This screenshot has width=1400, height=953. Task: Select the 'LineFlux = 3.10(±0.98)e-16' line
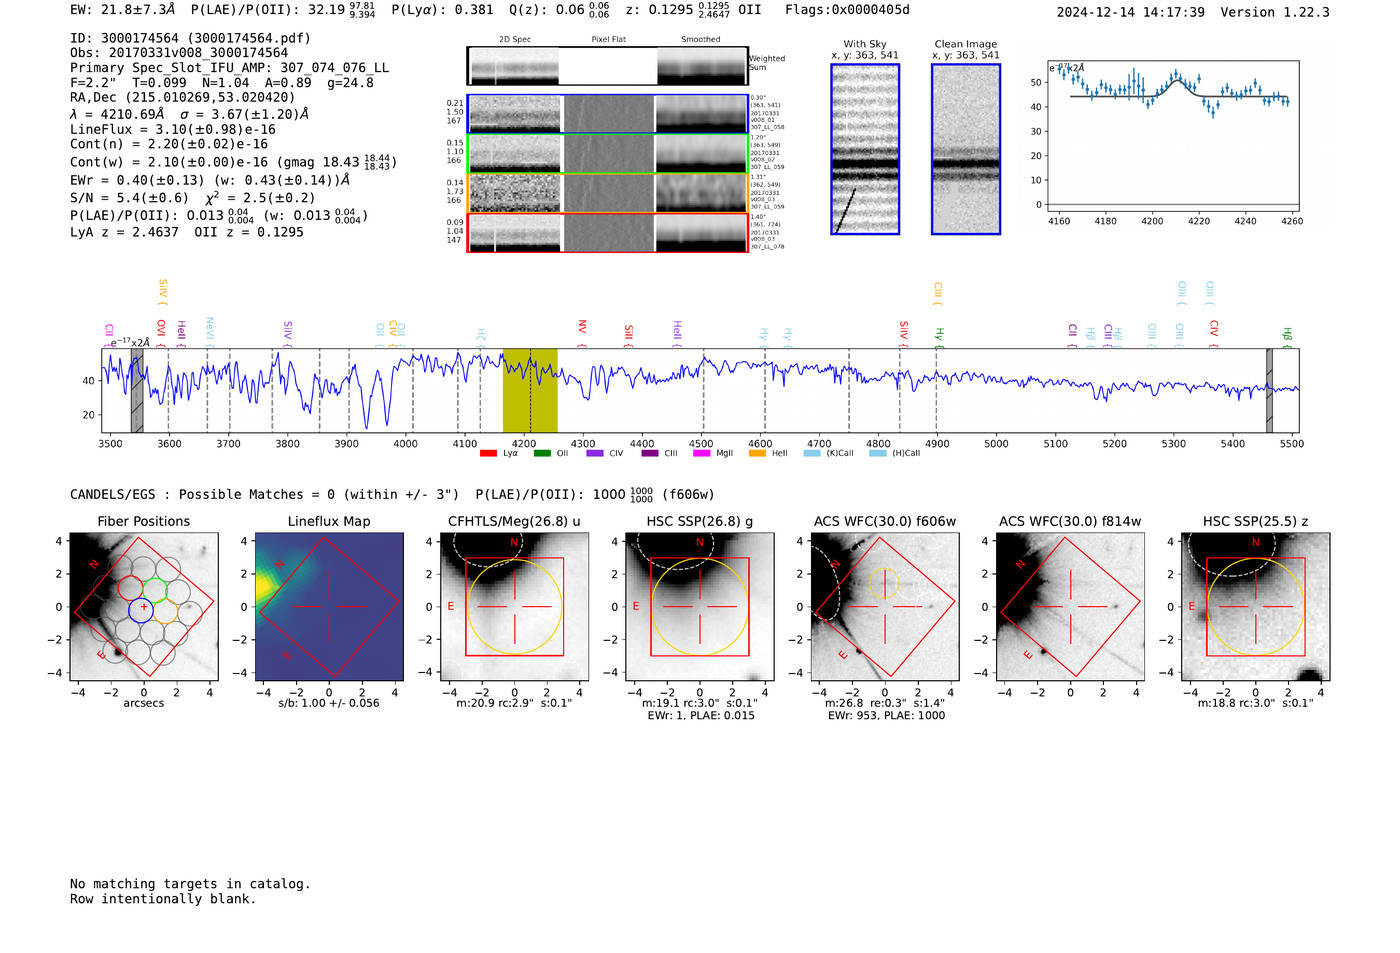(173, 130)
